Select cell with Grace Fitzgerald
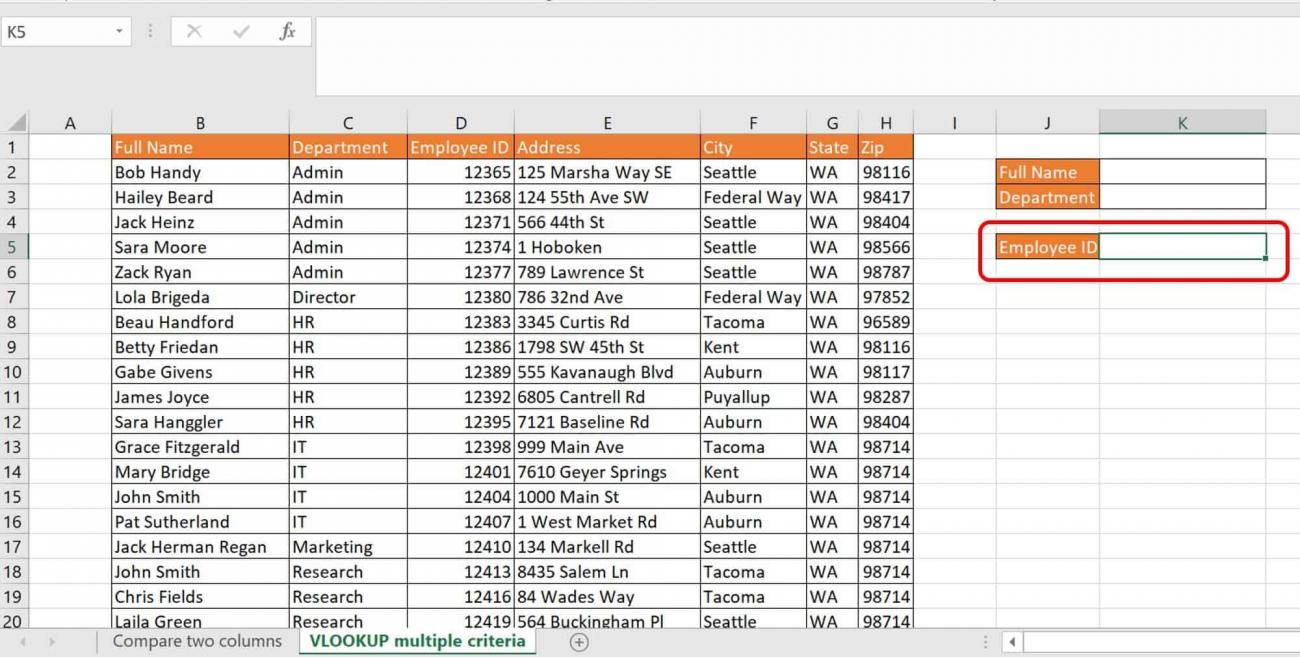The image size is (1300, 657). 200,447
